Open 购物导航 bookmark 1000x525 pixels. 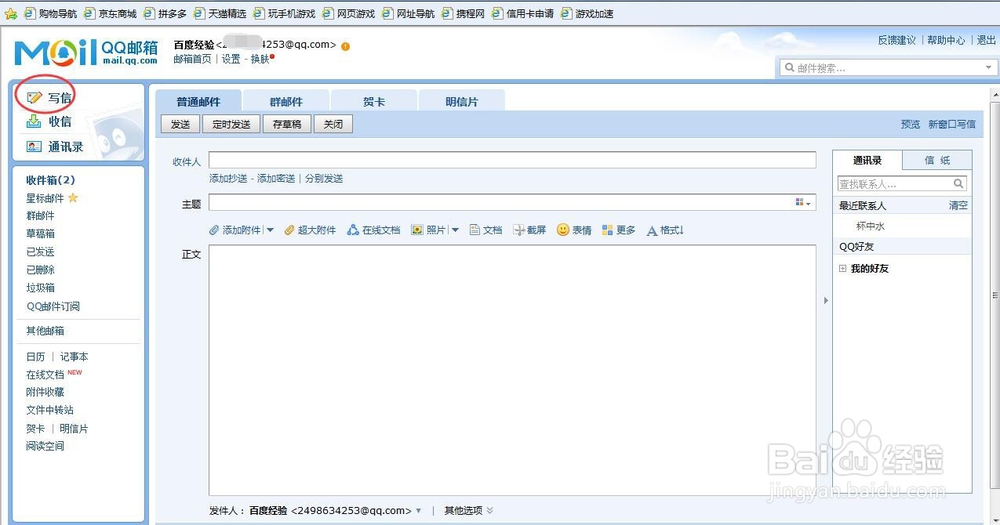(x=50, y=13)
